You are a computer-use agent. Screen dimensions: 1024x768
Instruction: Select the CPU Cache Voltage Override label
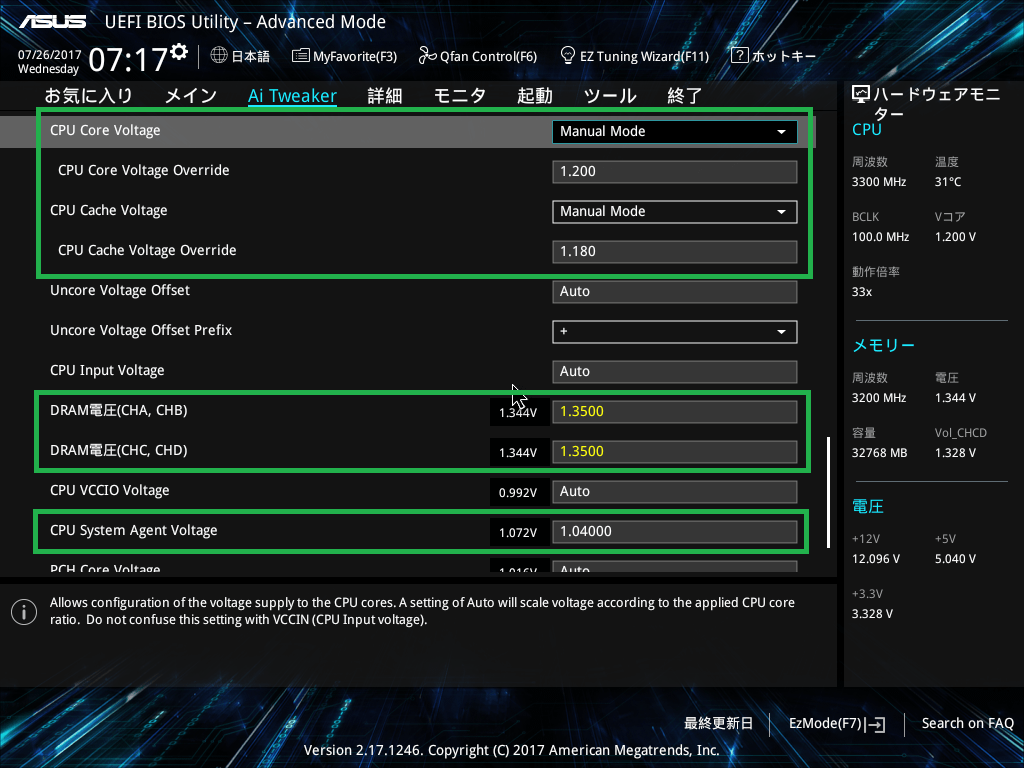[147, 251]
